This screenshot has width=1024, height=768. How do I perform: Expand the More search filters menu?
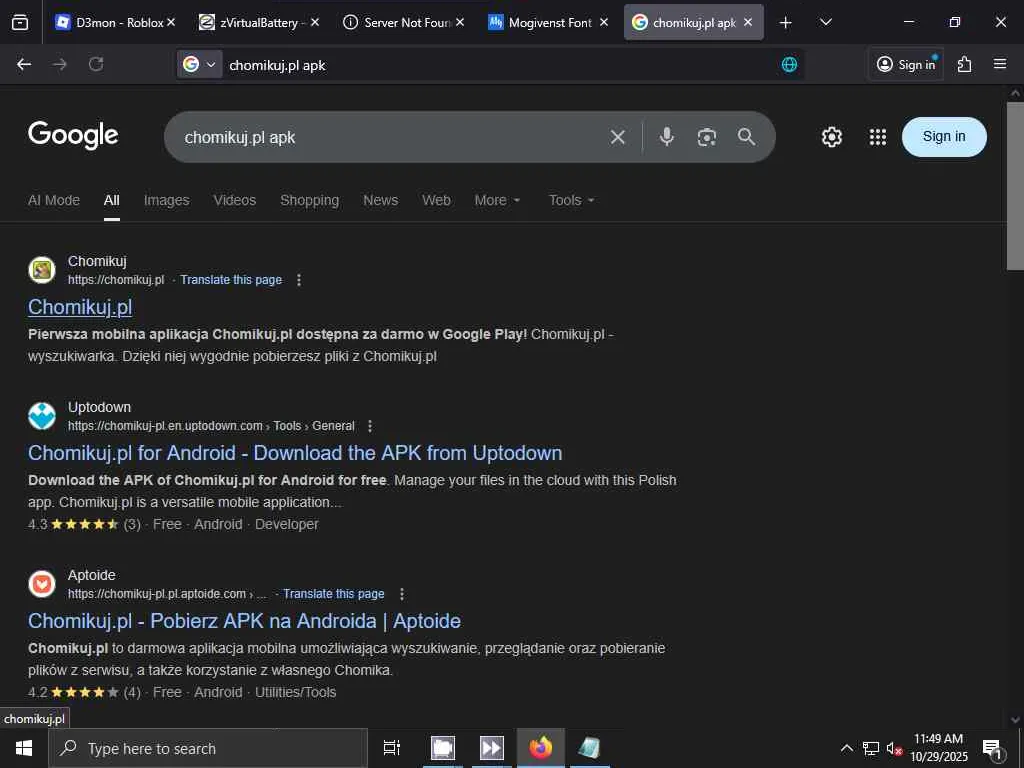click(497, 200)
